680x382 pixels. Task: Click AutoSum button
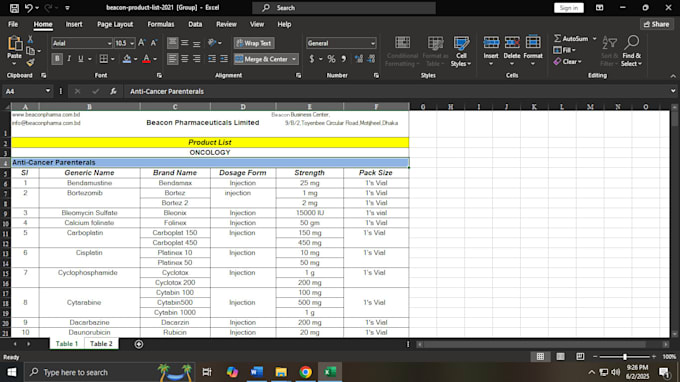[571, 39]
